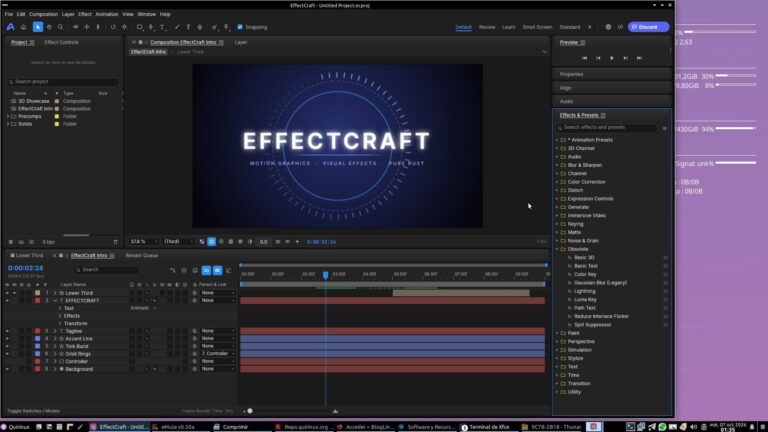Screen dimensions: 768x432
Task: Click Toggle Switches / Modes
Action: 33,411
